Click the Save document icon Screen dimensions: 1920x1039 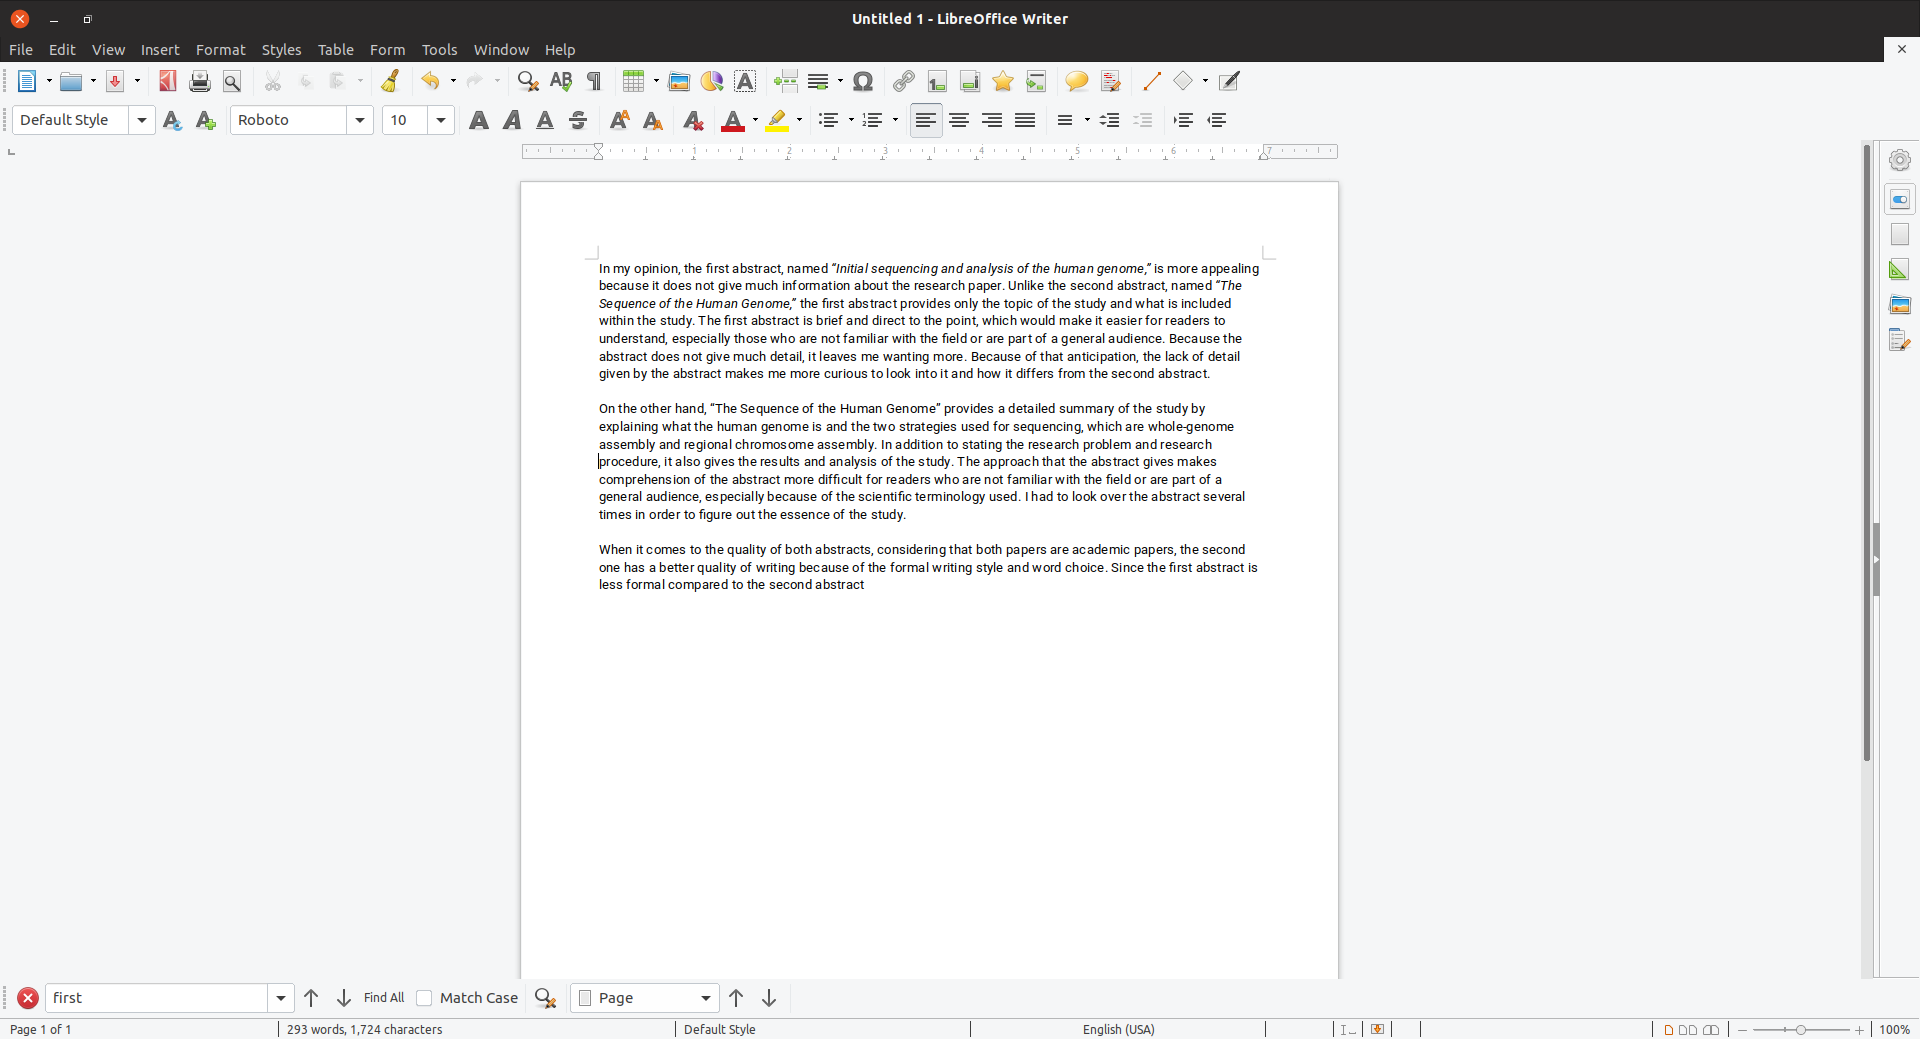point(115,82)
